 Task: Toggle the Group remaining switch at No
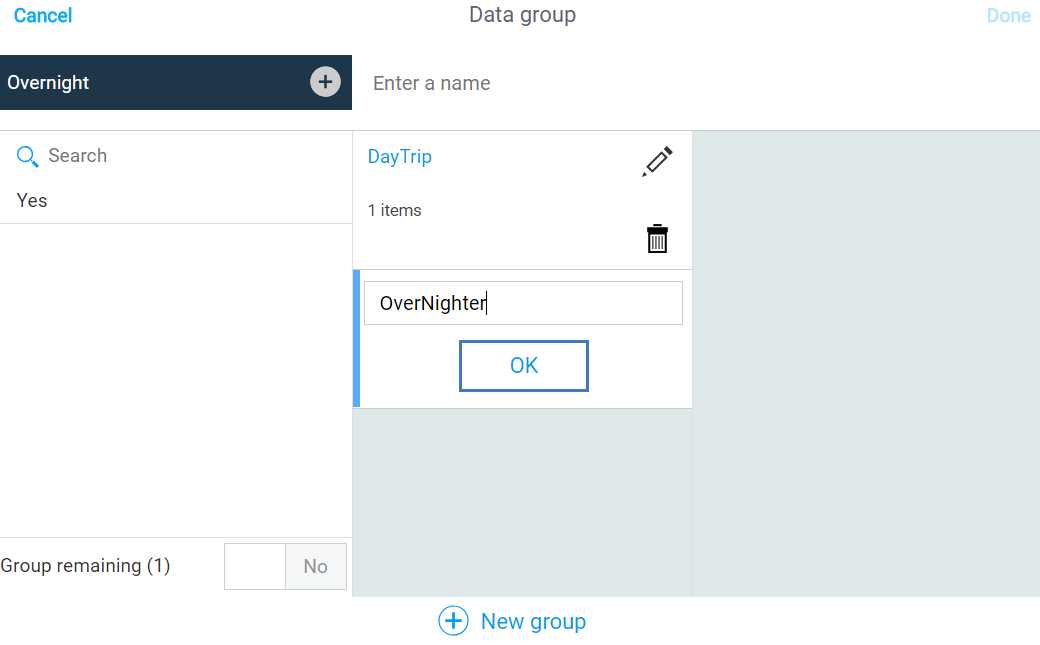pyautogui.click(x=316, y=566)
